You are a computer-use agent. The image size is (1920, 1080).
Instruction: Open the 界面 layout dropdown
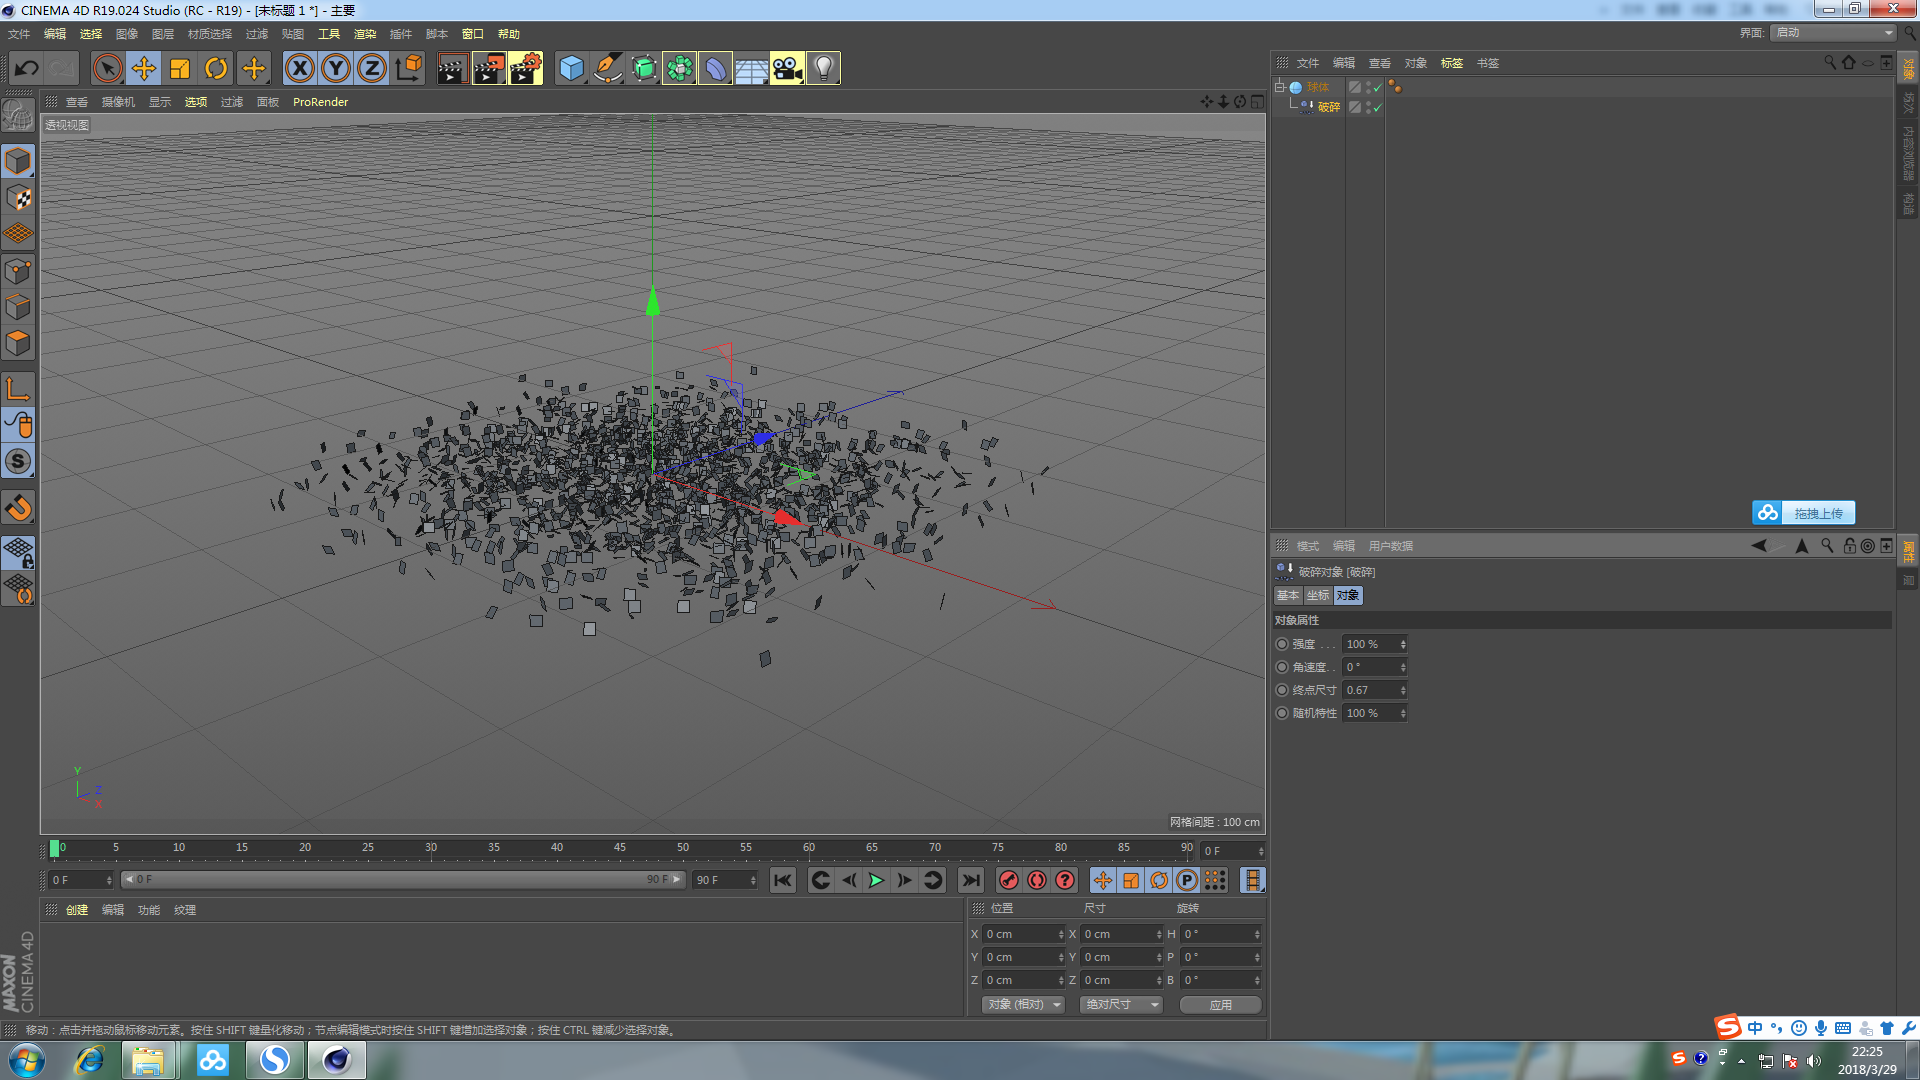1834,33
